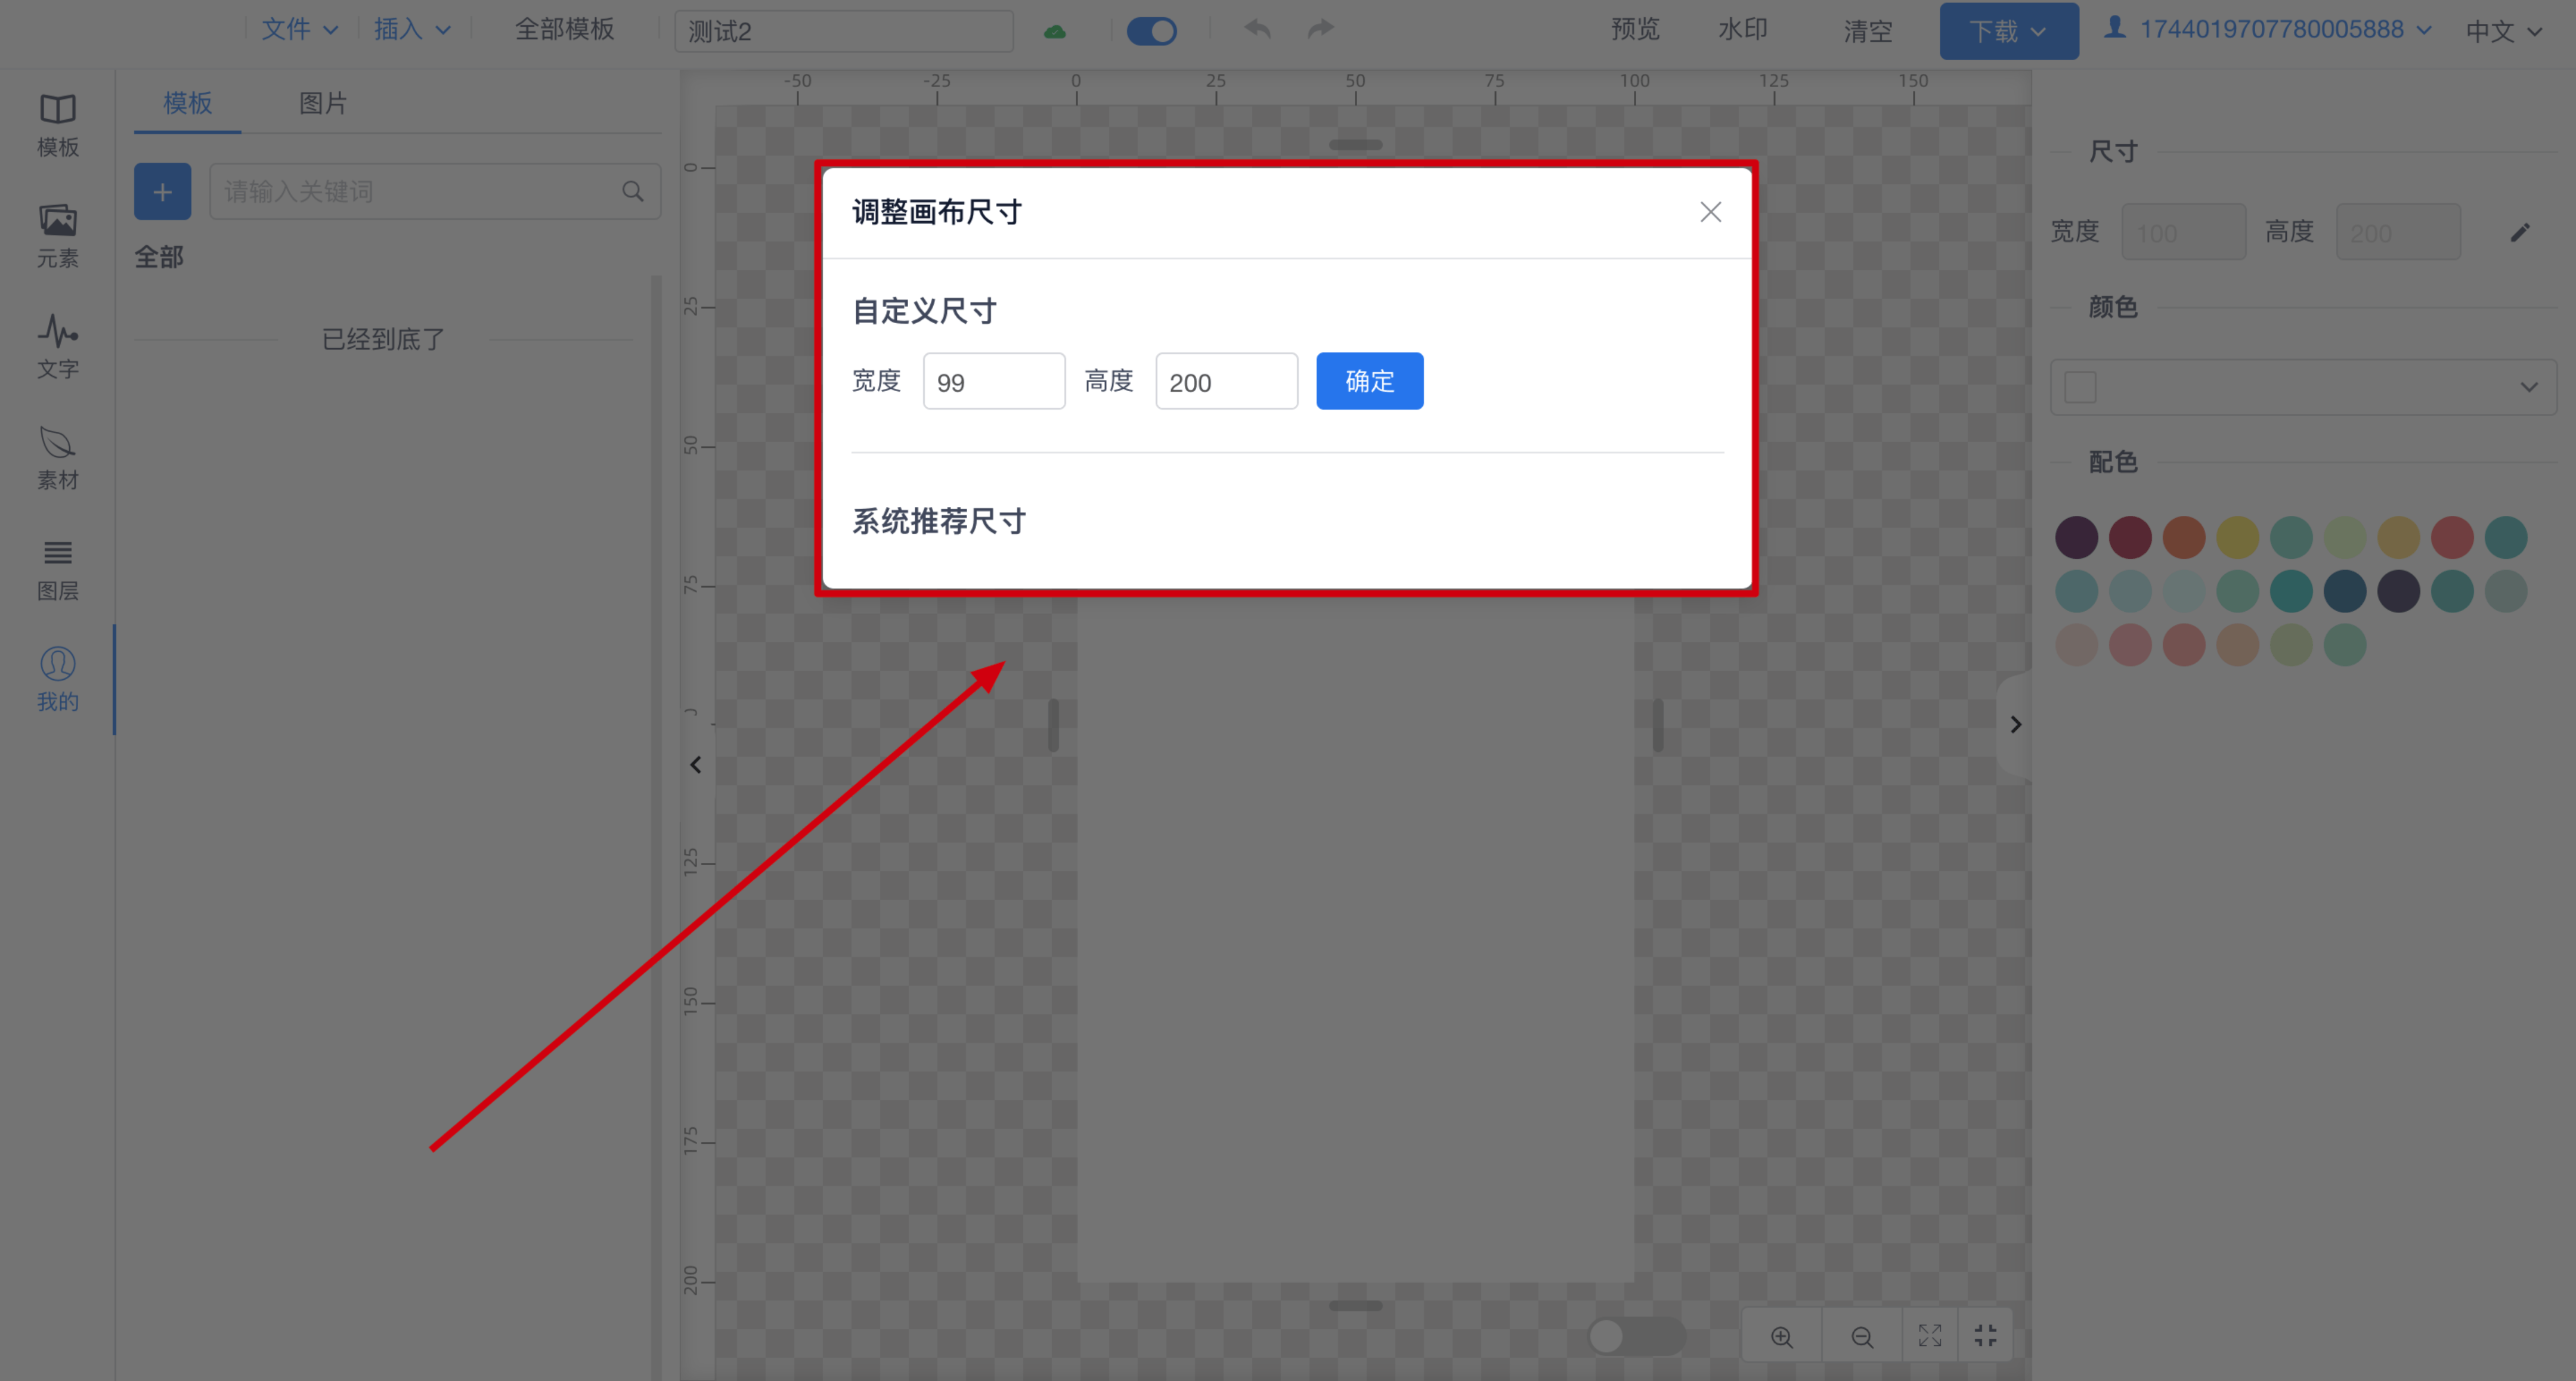Open the 模板 panel in left sidebar
This screenshot has width=2576, height=1381.
57,124
